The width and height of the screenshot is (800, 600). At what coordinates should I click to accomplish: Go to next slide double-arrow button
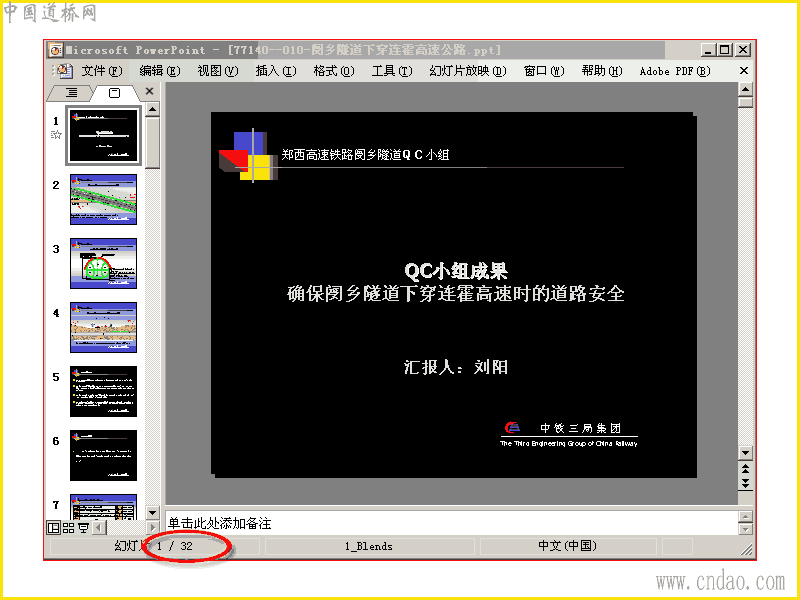point(745,483)
